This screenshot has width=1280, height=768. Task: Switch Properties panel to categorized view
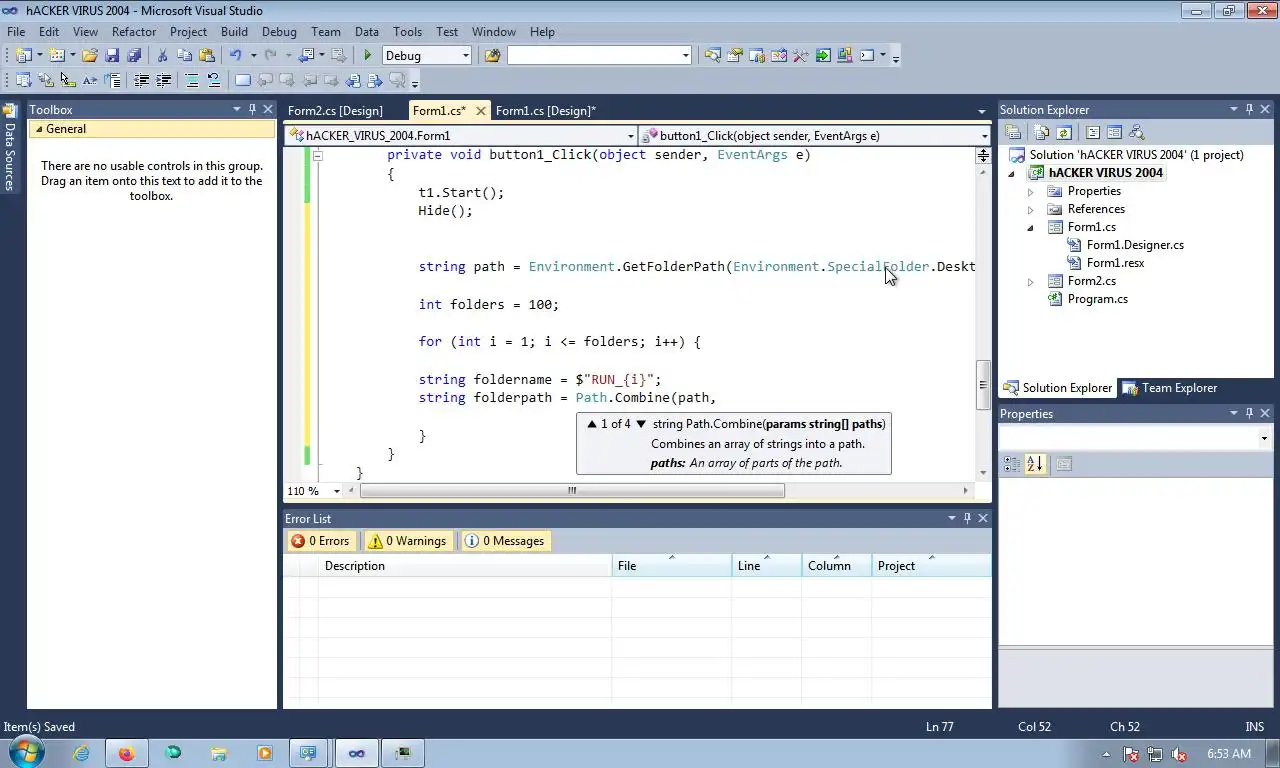click(1012, 464)
